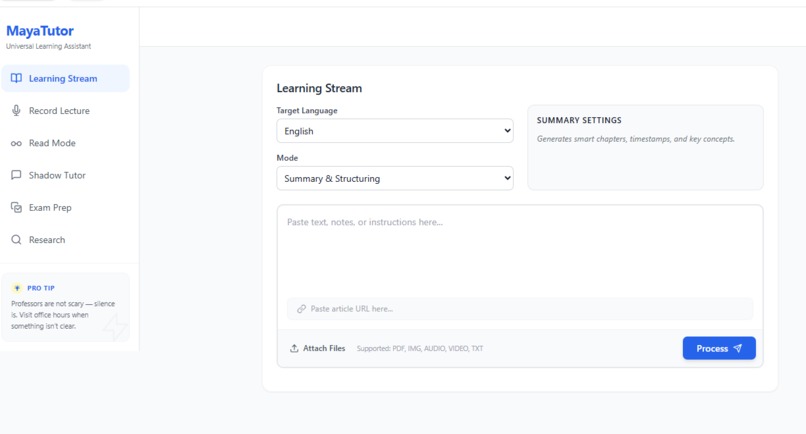Switch to Read Mode
The height and width of the screenshot is (434, 806).
click(65, 143)
